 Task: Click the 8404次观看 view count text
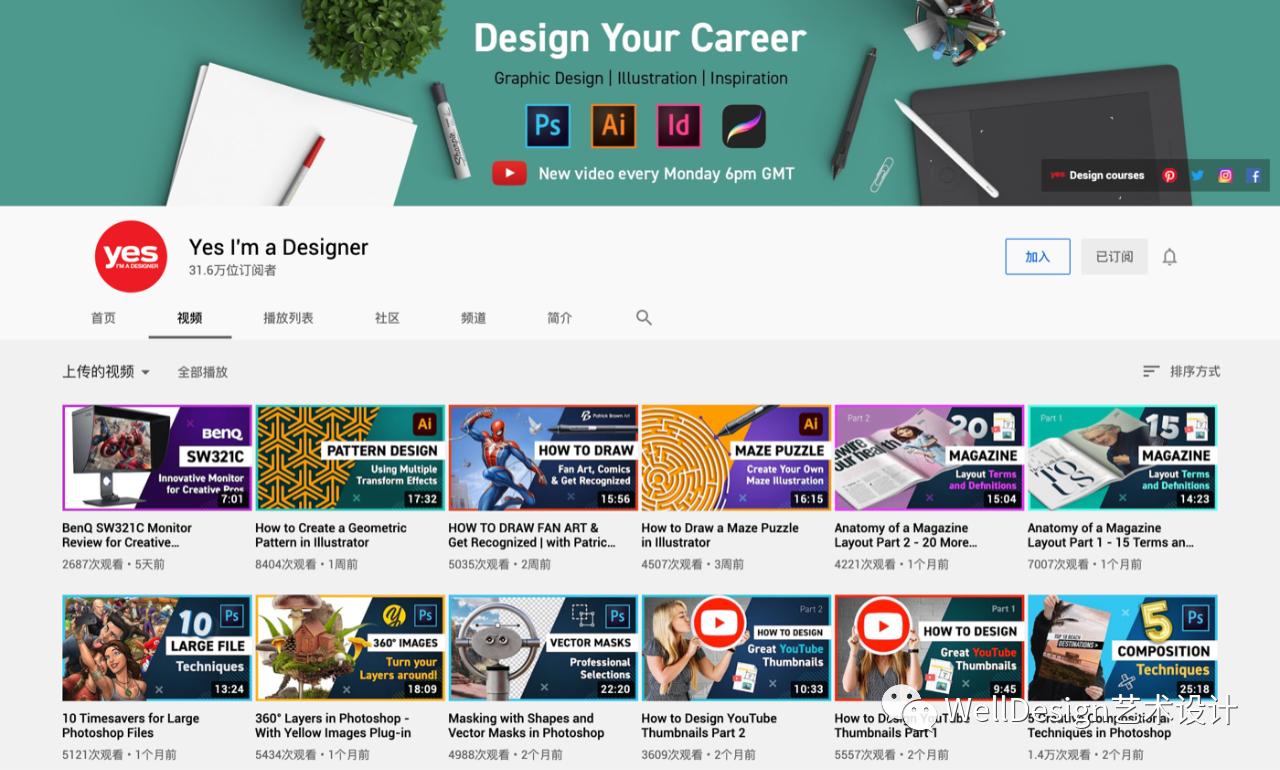(286, 564)
